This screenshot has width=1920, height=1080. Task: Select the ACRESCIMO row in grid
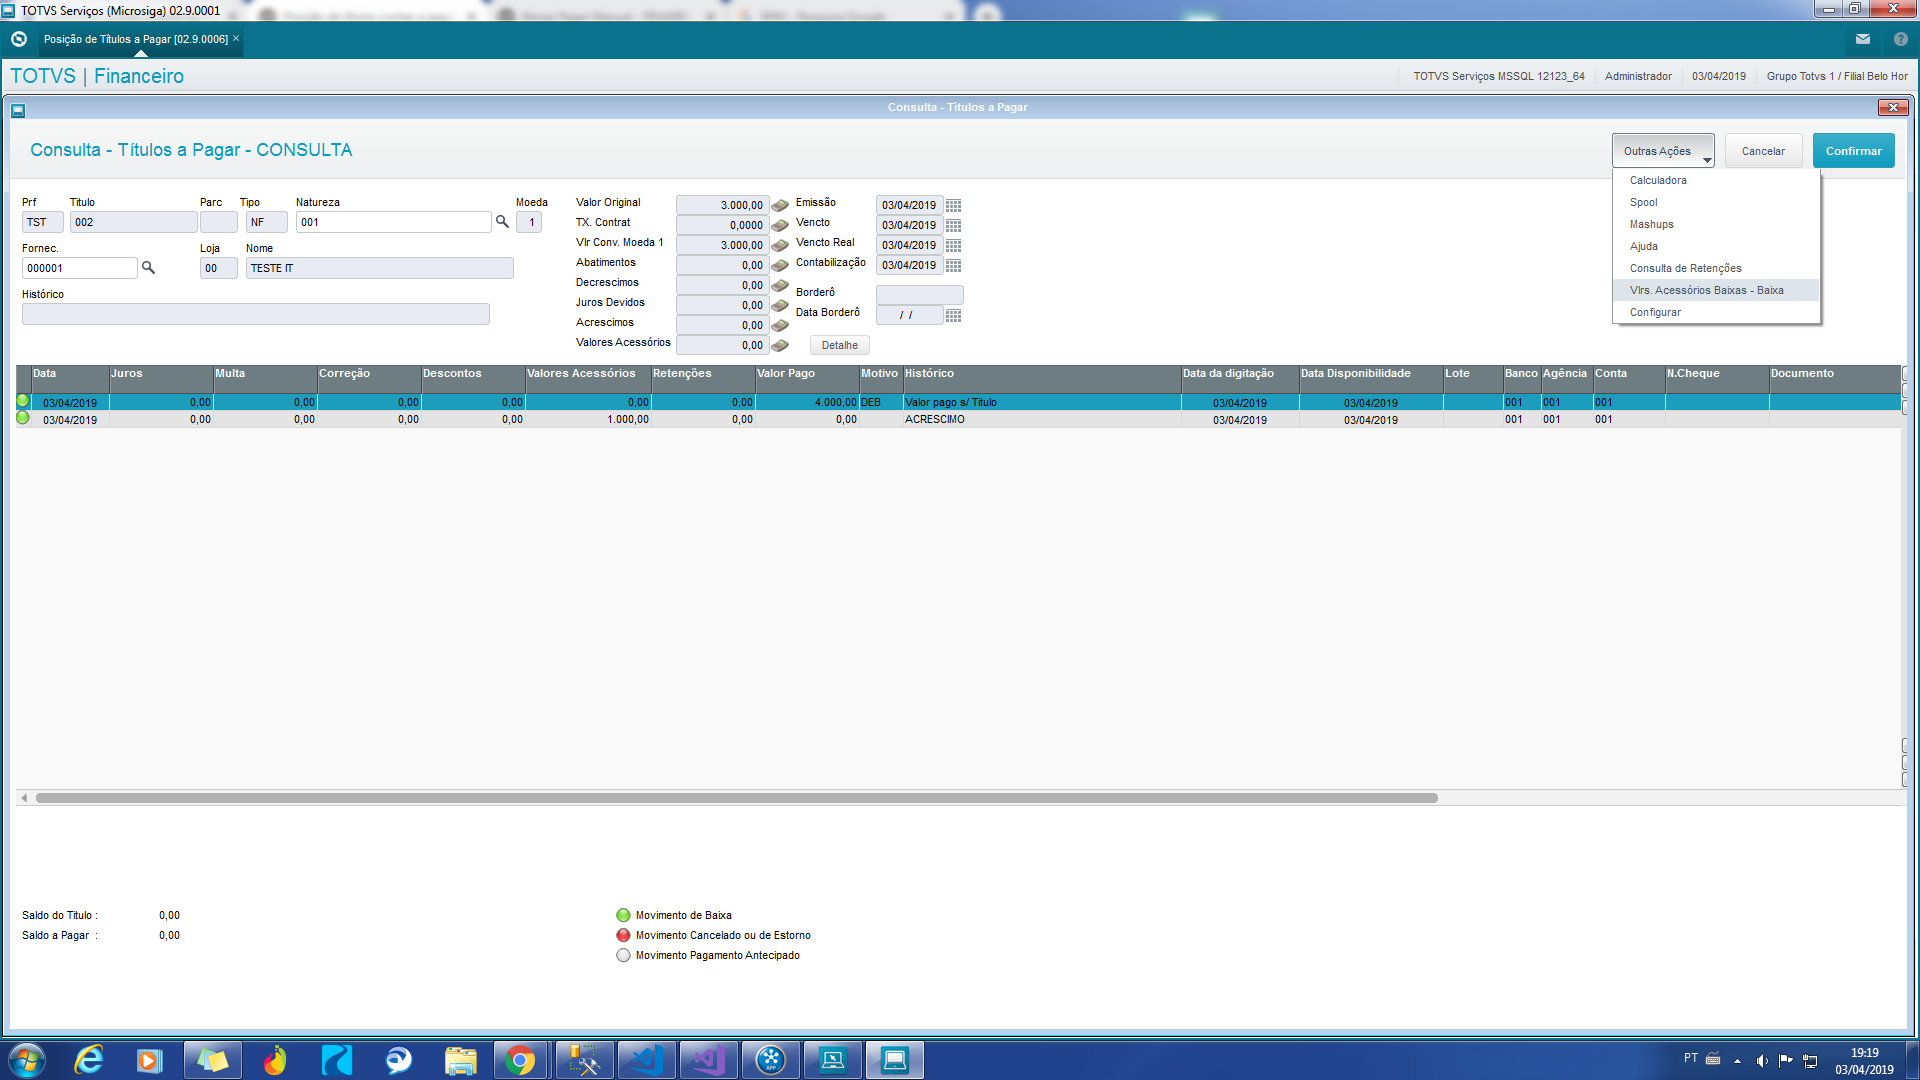click(x=934, y=420)
